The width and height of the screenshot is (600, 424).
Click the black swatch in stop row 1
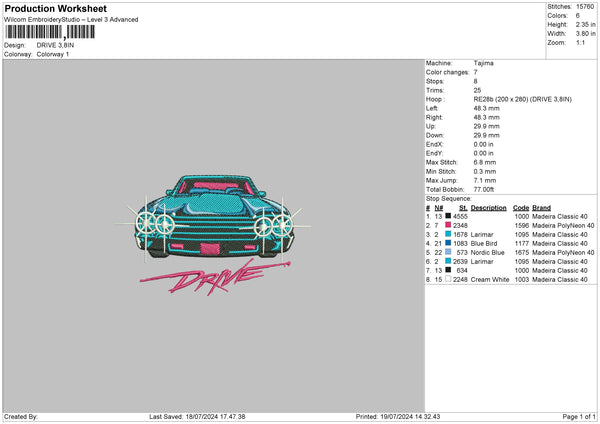click(448, 216)
